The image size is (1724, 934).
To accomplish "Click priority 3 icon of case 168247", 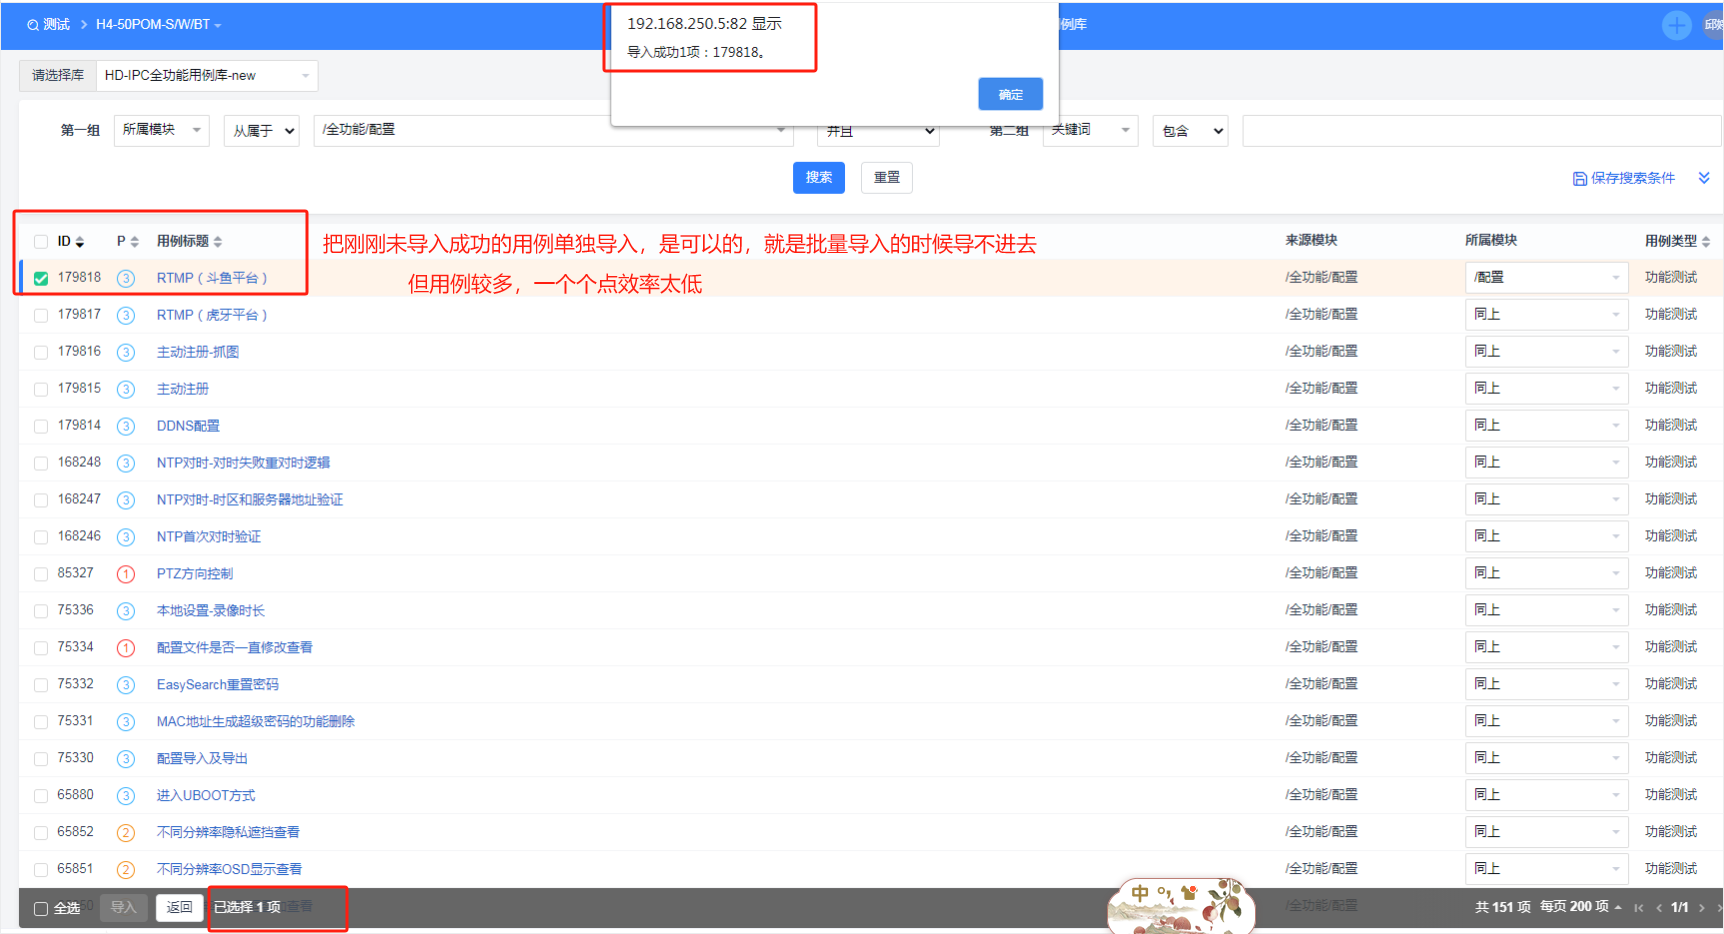I will [126, 500].
